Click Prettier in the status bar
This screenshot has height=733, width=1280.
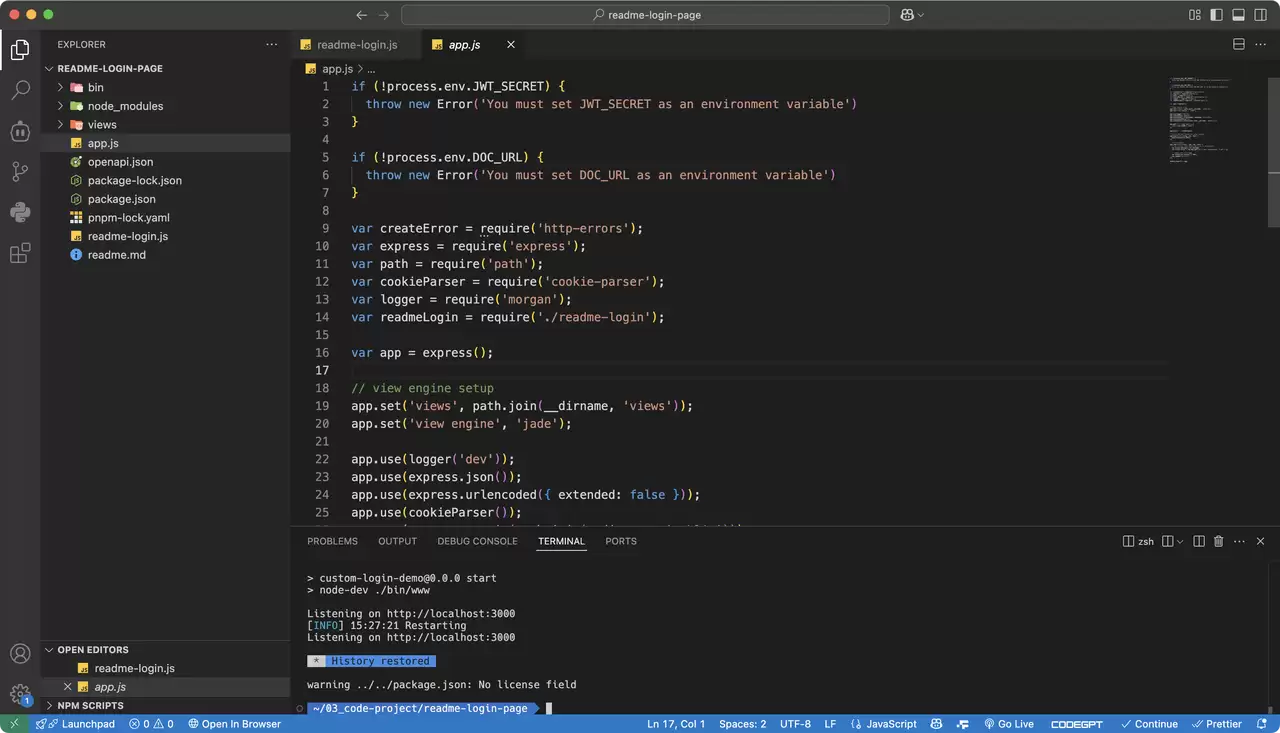click(x=1215, y=724)
